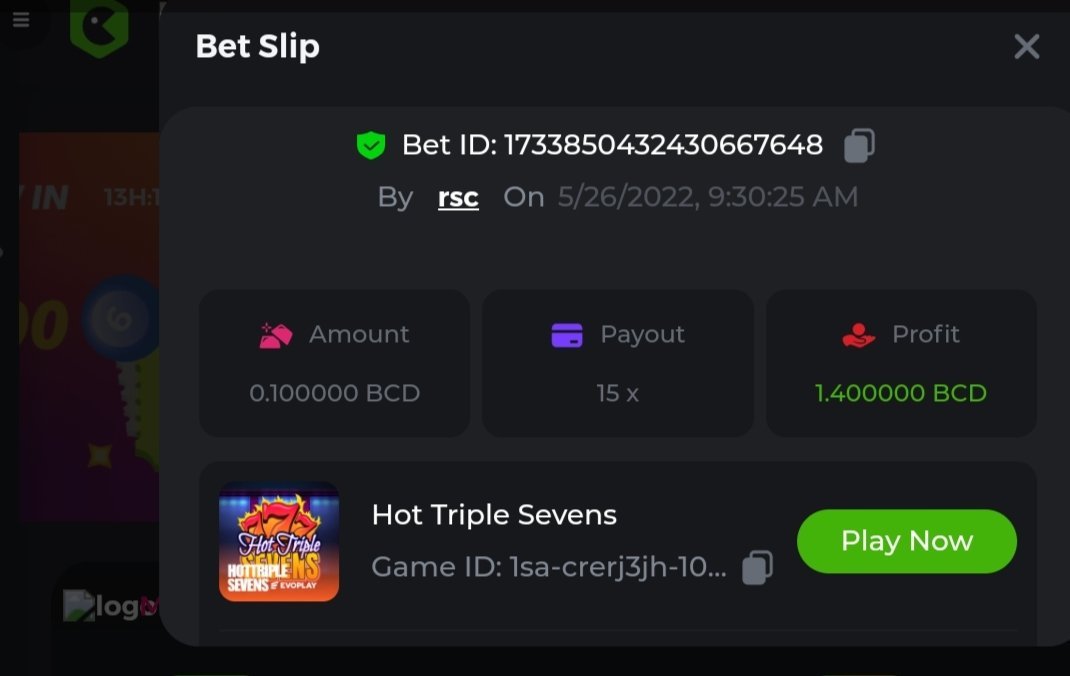The width and height of the screenshot is (1070, 676).
Task: Close the Bet Slip dialog
Action: pos(1027,47)
